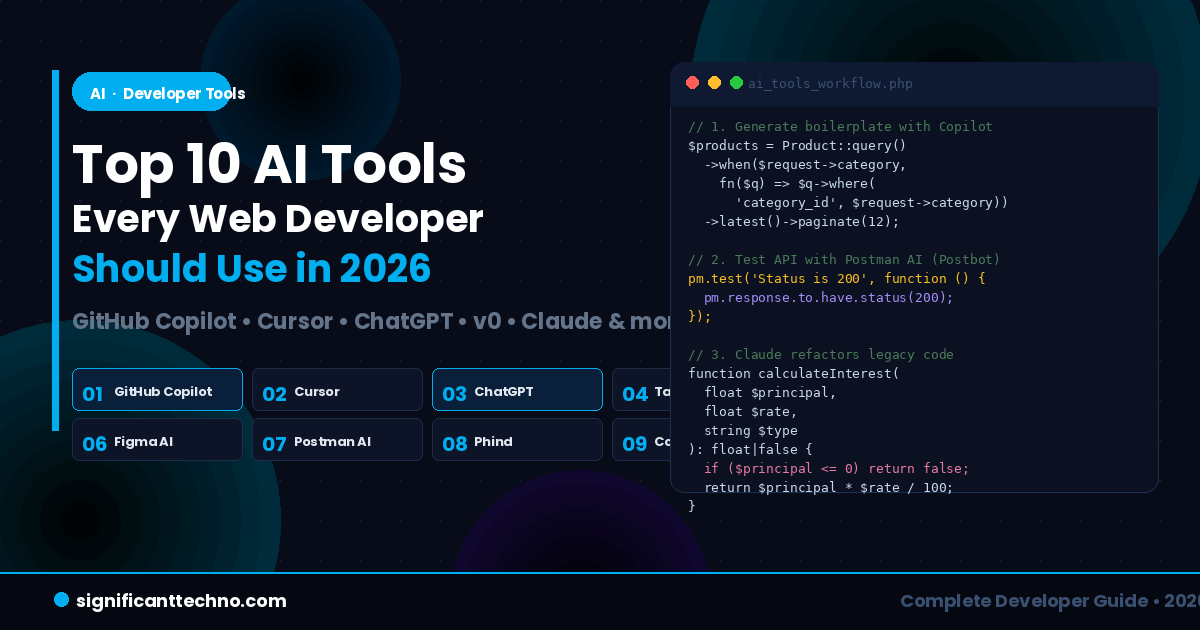
Task: Click the 'fn($q) => $q->where(' line
Action: tap(797, 184)
